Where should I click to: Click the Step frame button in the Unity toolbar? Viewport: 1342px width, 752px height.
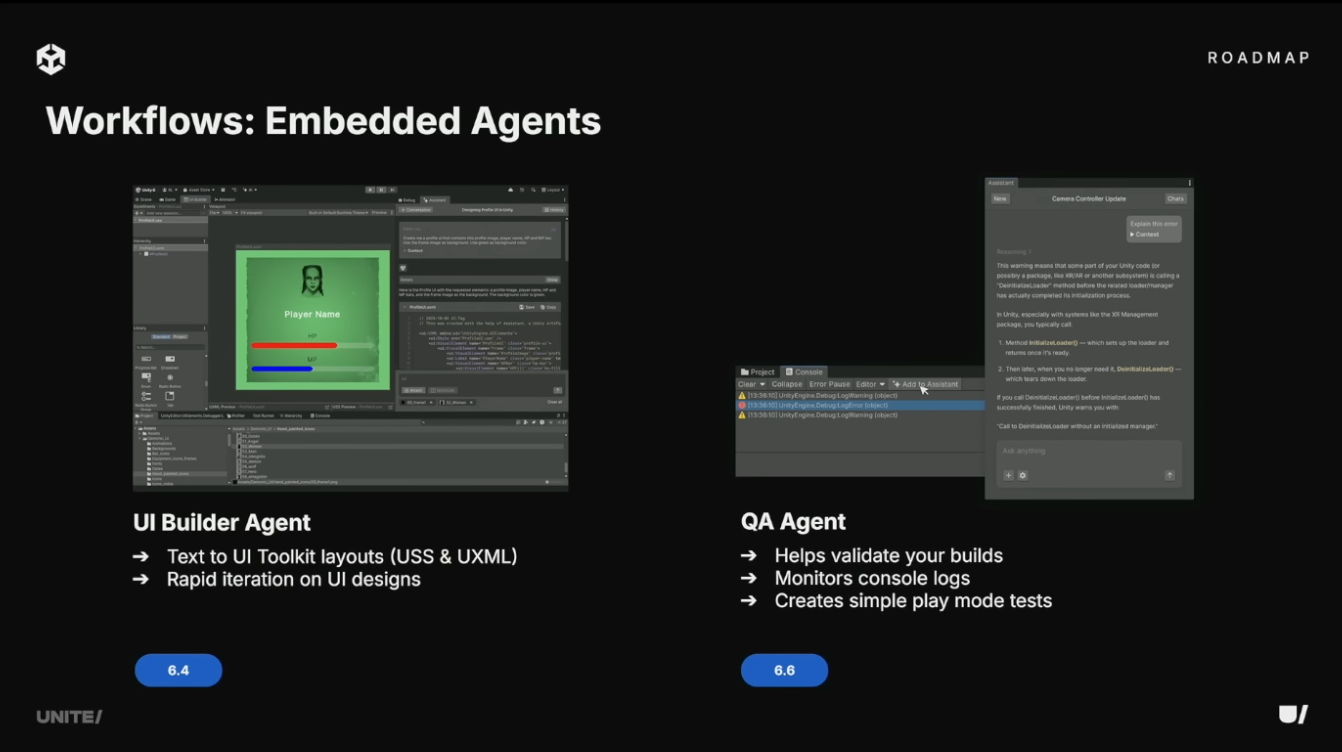click(x=392, y=189)
